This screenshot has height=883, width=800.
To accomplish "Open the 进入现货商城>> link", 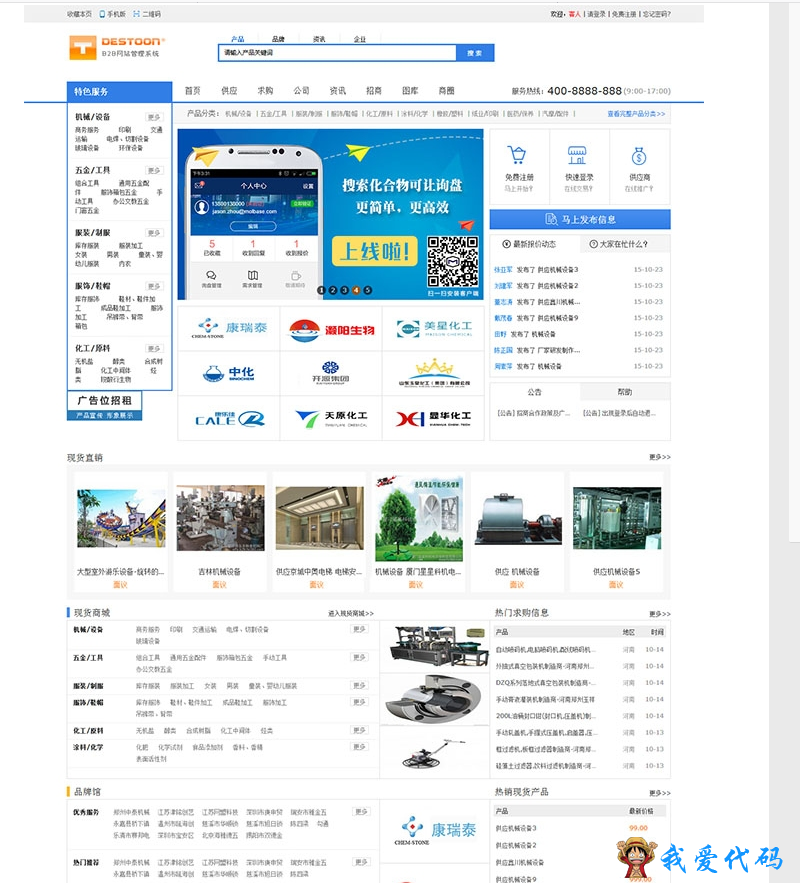I will [351, 613].
